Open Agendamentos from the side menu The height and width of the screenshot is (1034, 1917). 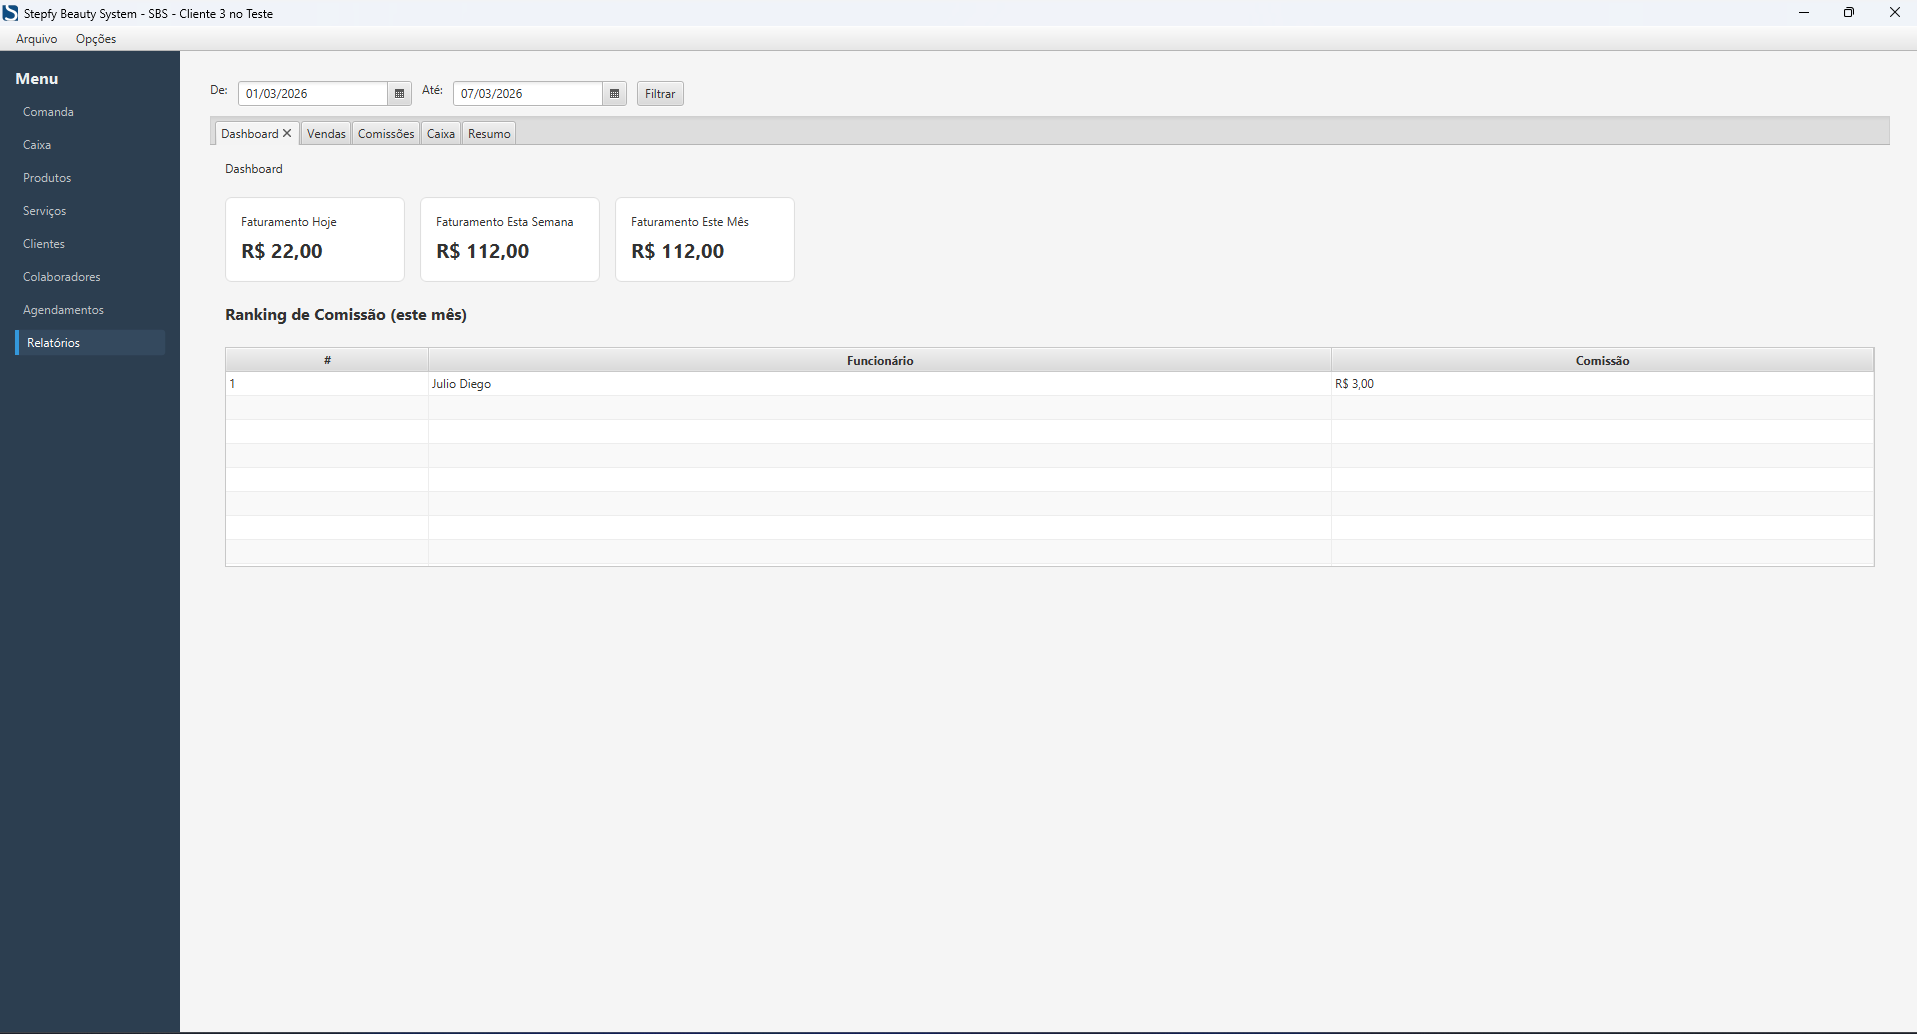(63, 310)
